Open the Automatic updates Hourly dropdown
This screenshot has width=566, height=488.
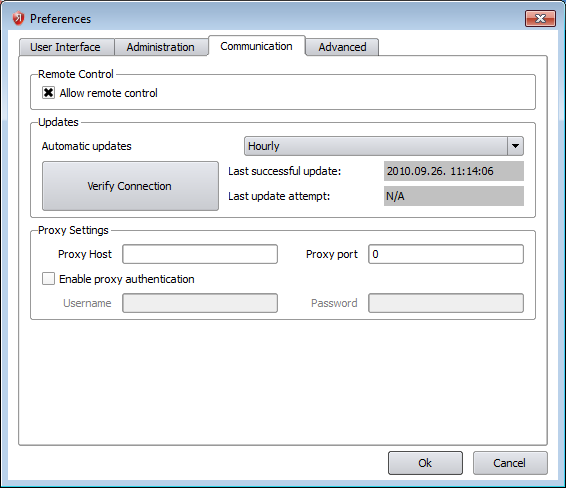pyautogui.click(x=384, y=146)
